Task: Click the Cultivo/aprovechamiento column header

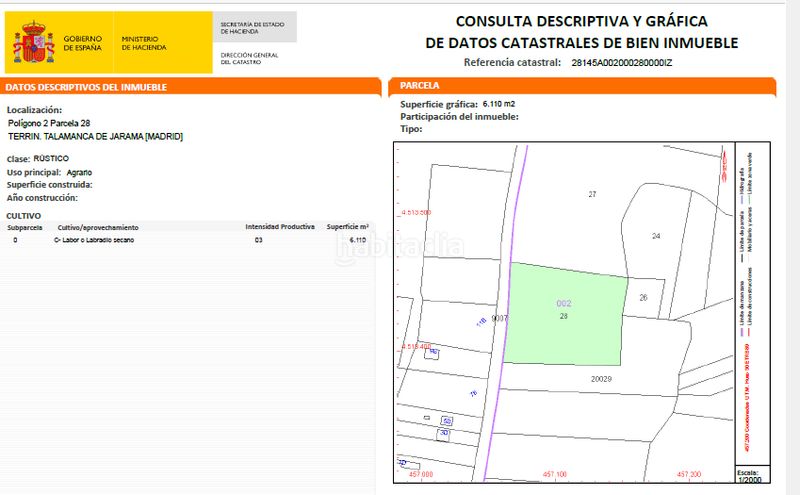Action: pyautogui.click(x=98, y=228)
